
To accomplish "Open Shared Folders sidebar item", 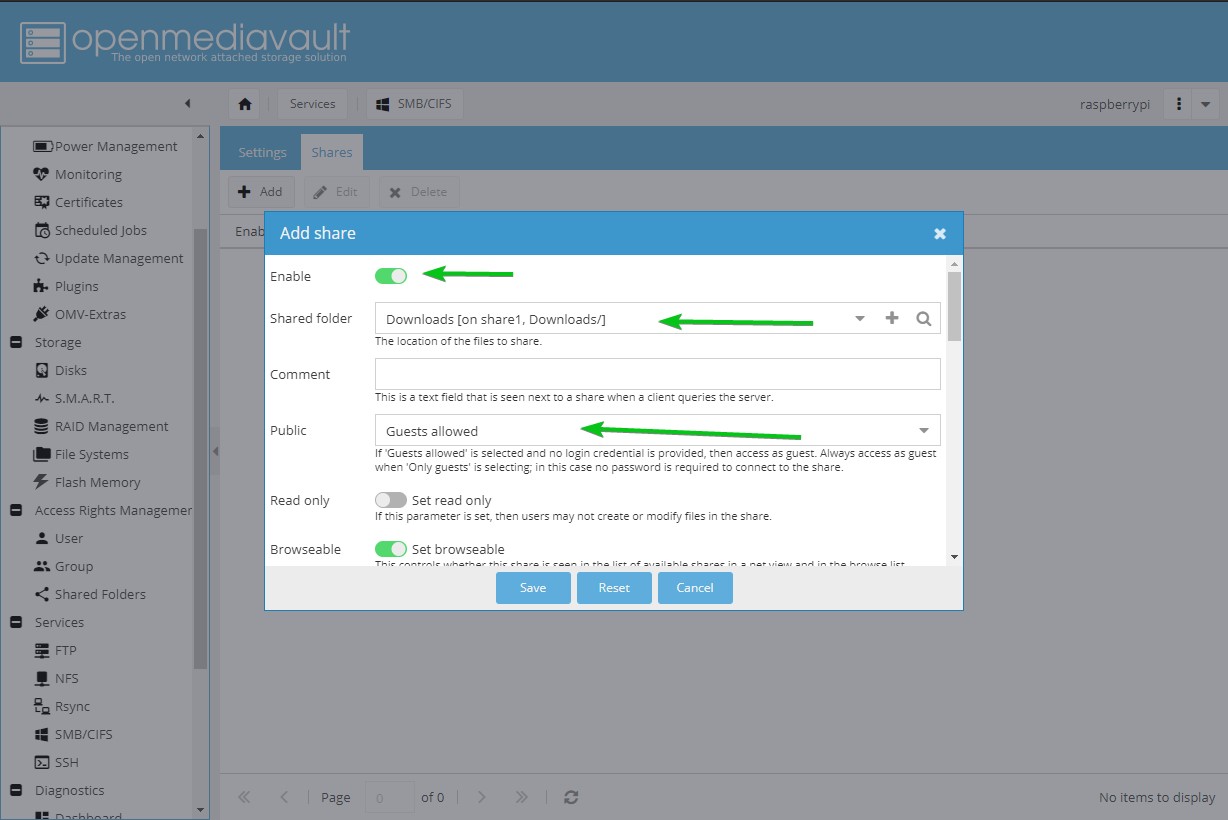I will (89, 594).
